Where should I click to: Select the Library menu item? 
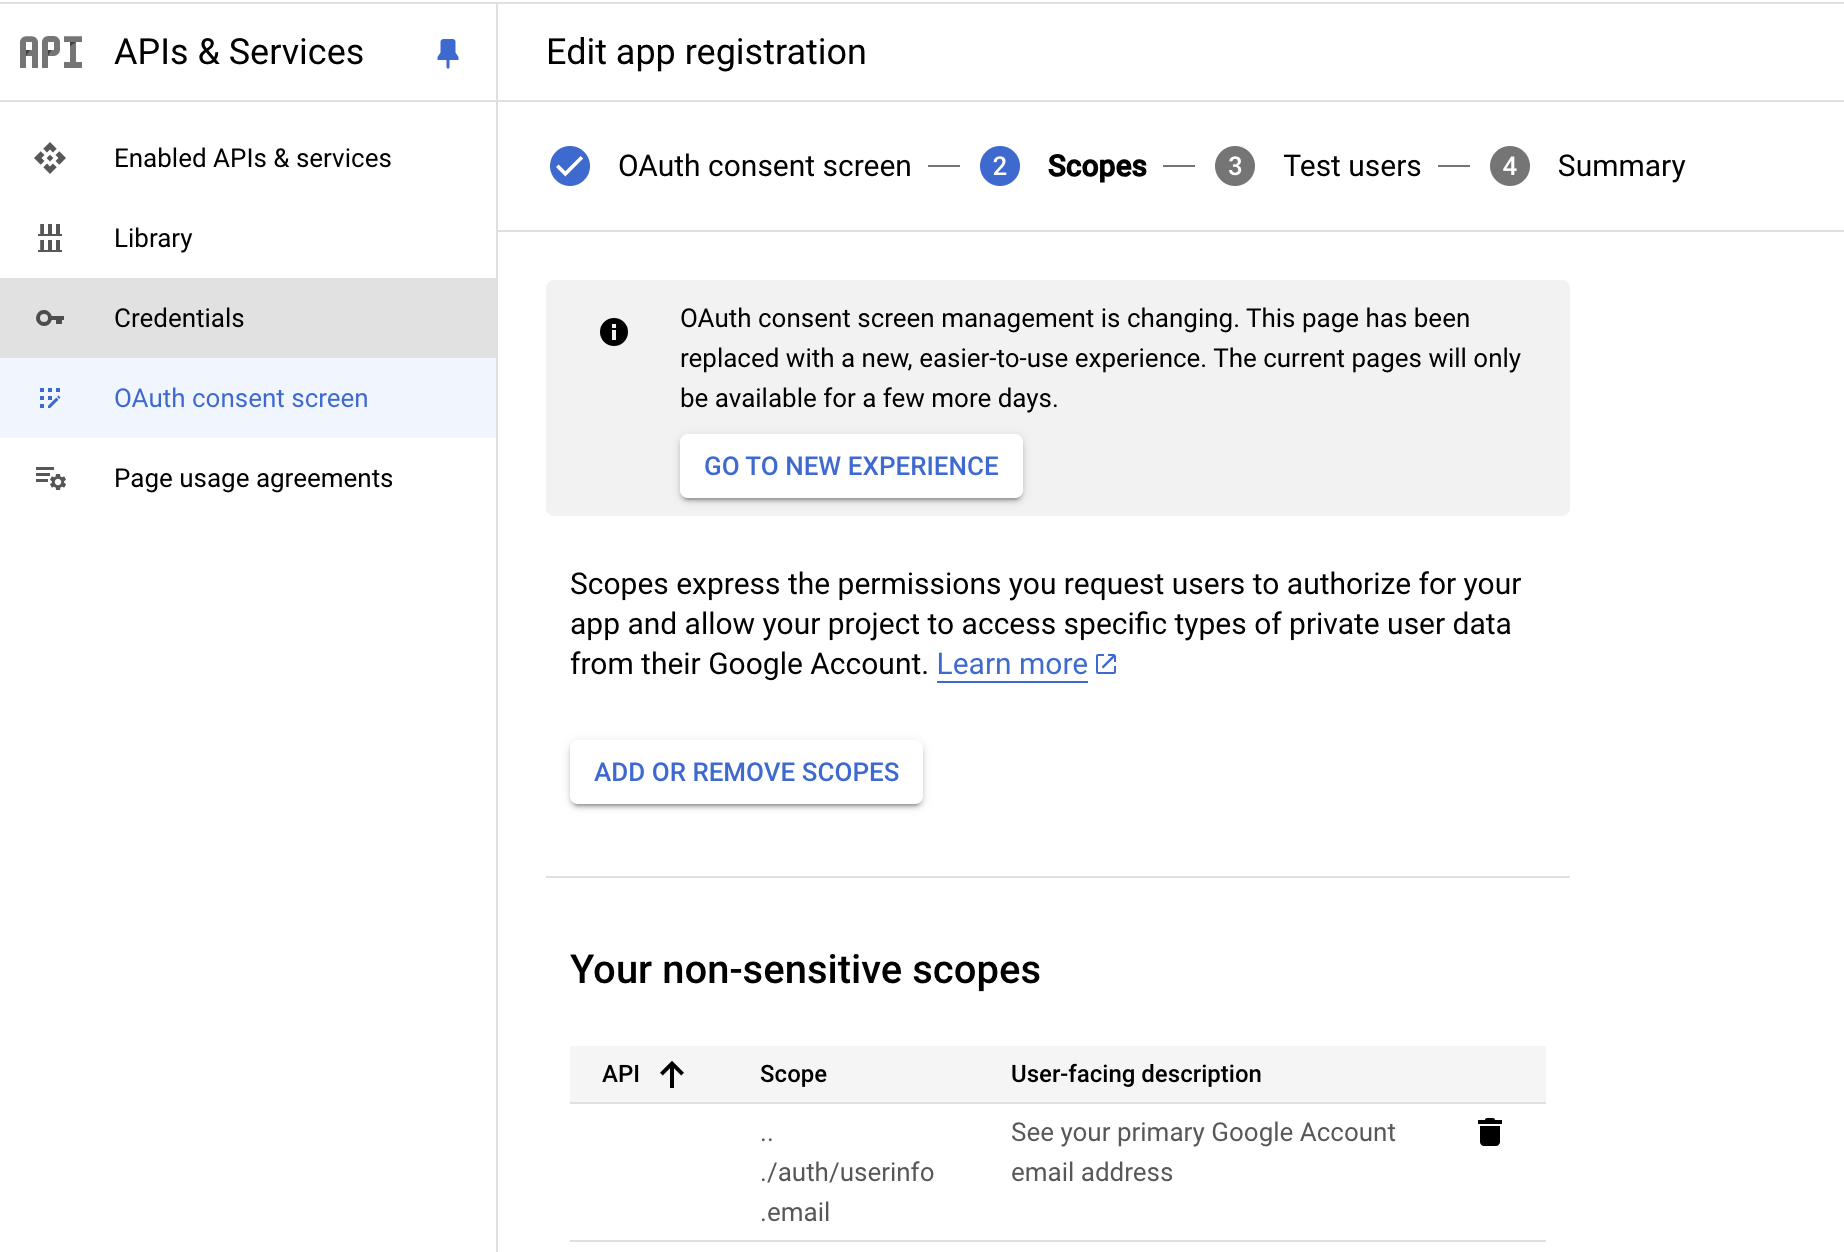tap(153, 238)
